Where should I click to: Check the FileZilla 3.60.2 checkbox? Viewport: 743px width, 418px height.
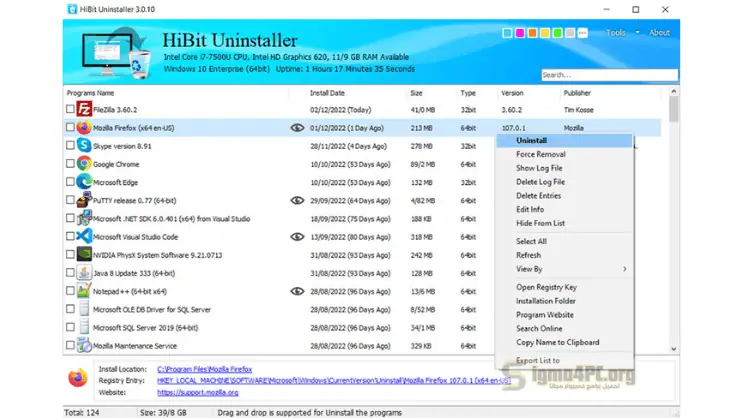70,109
